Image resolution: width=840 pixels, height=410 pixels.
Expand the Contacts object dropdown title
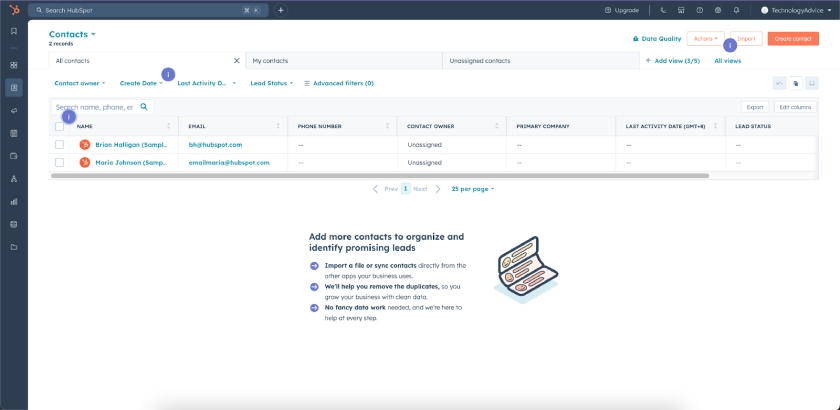(x=72, y=34)
